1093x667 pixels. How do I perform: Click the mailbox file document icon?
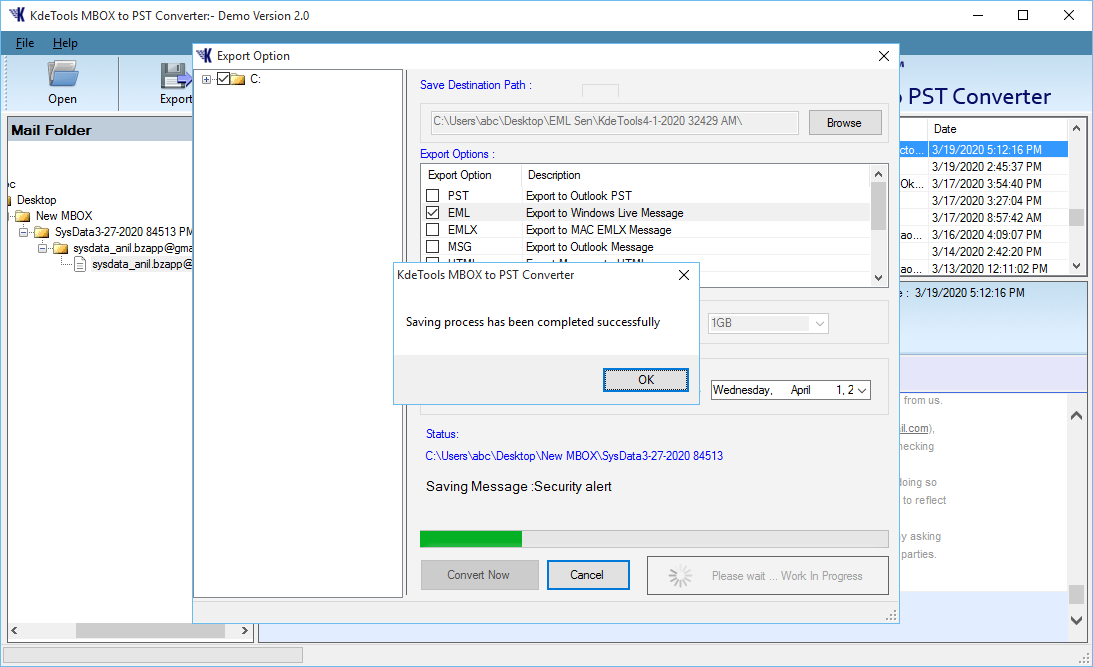80,264
